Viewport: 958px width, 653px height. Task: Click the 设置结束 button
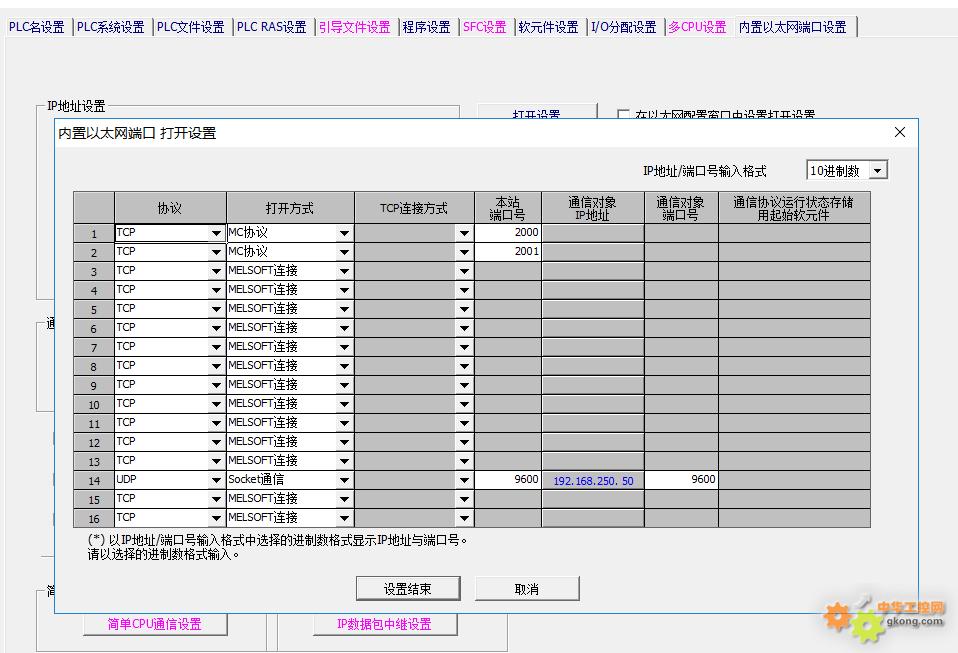coord(408,589)
